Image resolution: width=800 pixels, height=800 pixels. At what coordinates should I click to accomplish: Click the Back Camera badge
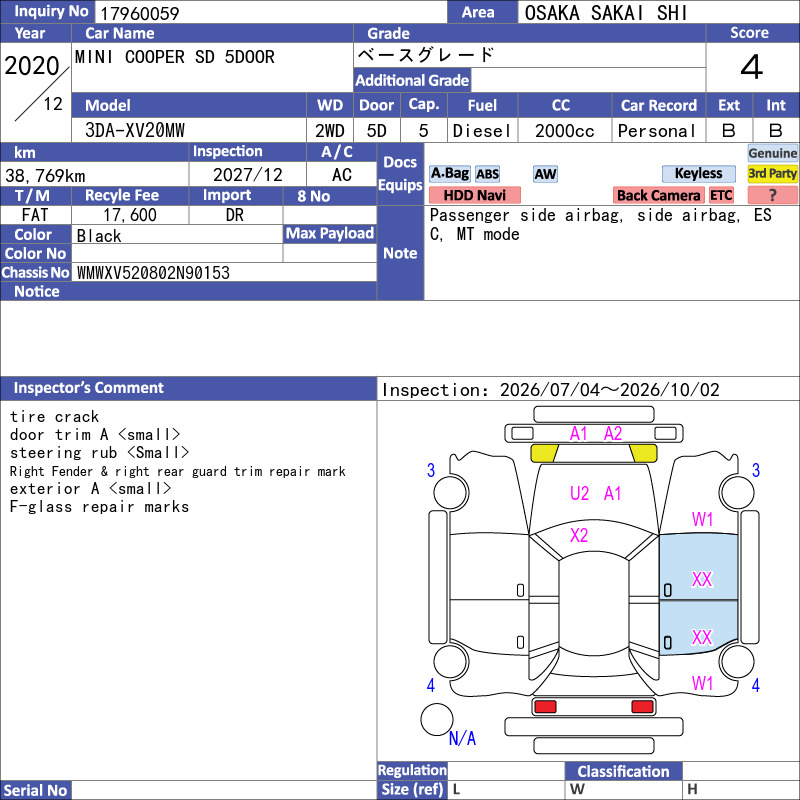coord(658,195)
